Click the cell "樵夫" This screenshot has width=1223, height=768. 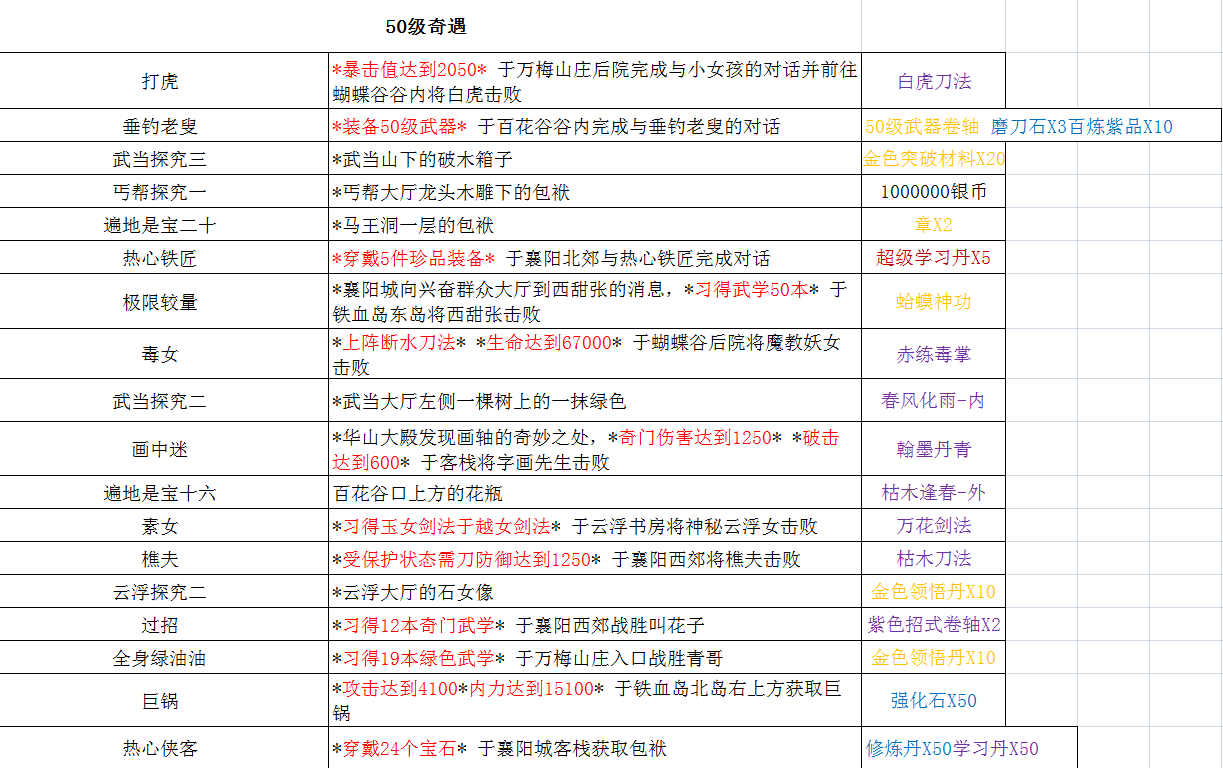[160, 559]
